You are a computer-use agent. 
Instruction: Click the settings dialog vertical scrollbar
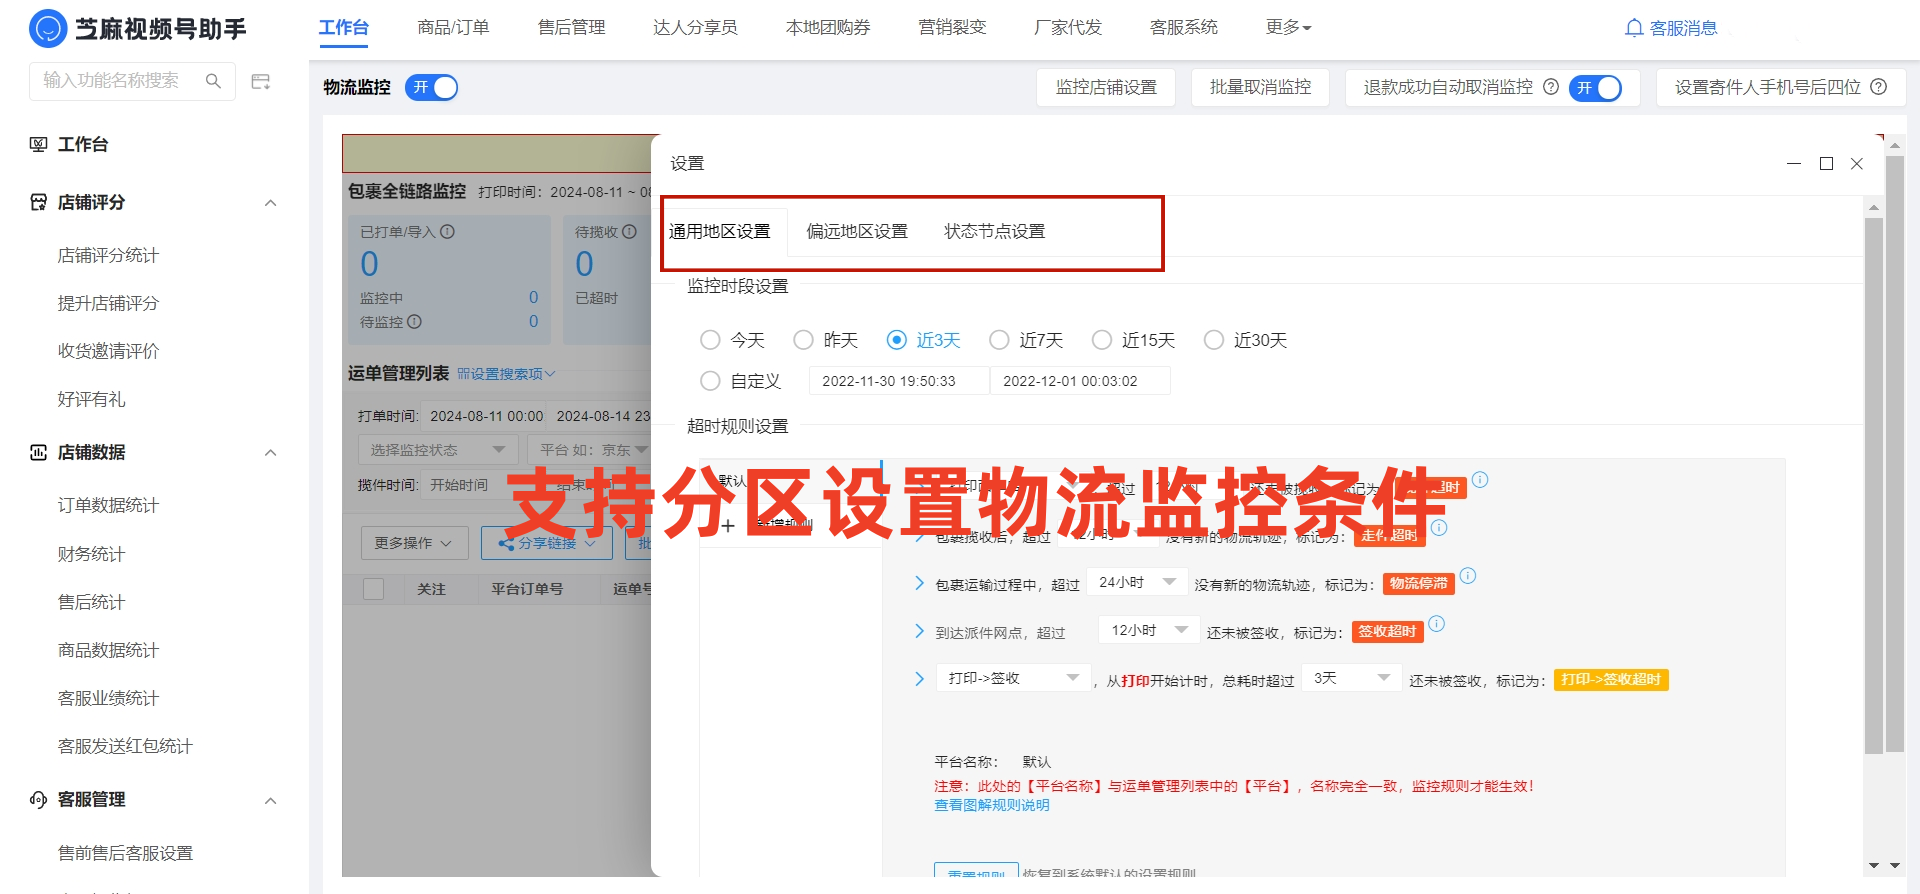point(1874,485)
